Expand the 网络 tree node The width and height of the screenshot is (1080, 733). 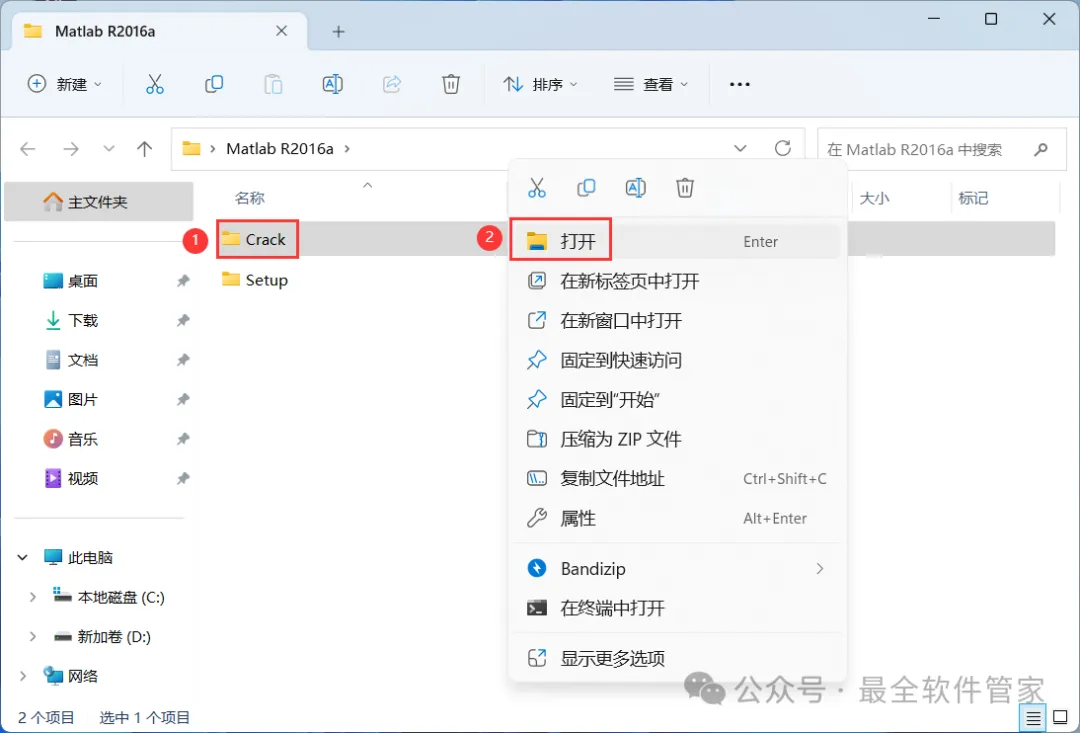(x=23, y=677)
